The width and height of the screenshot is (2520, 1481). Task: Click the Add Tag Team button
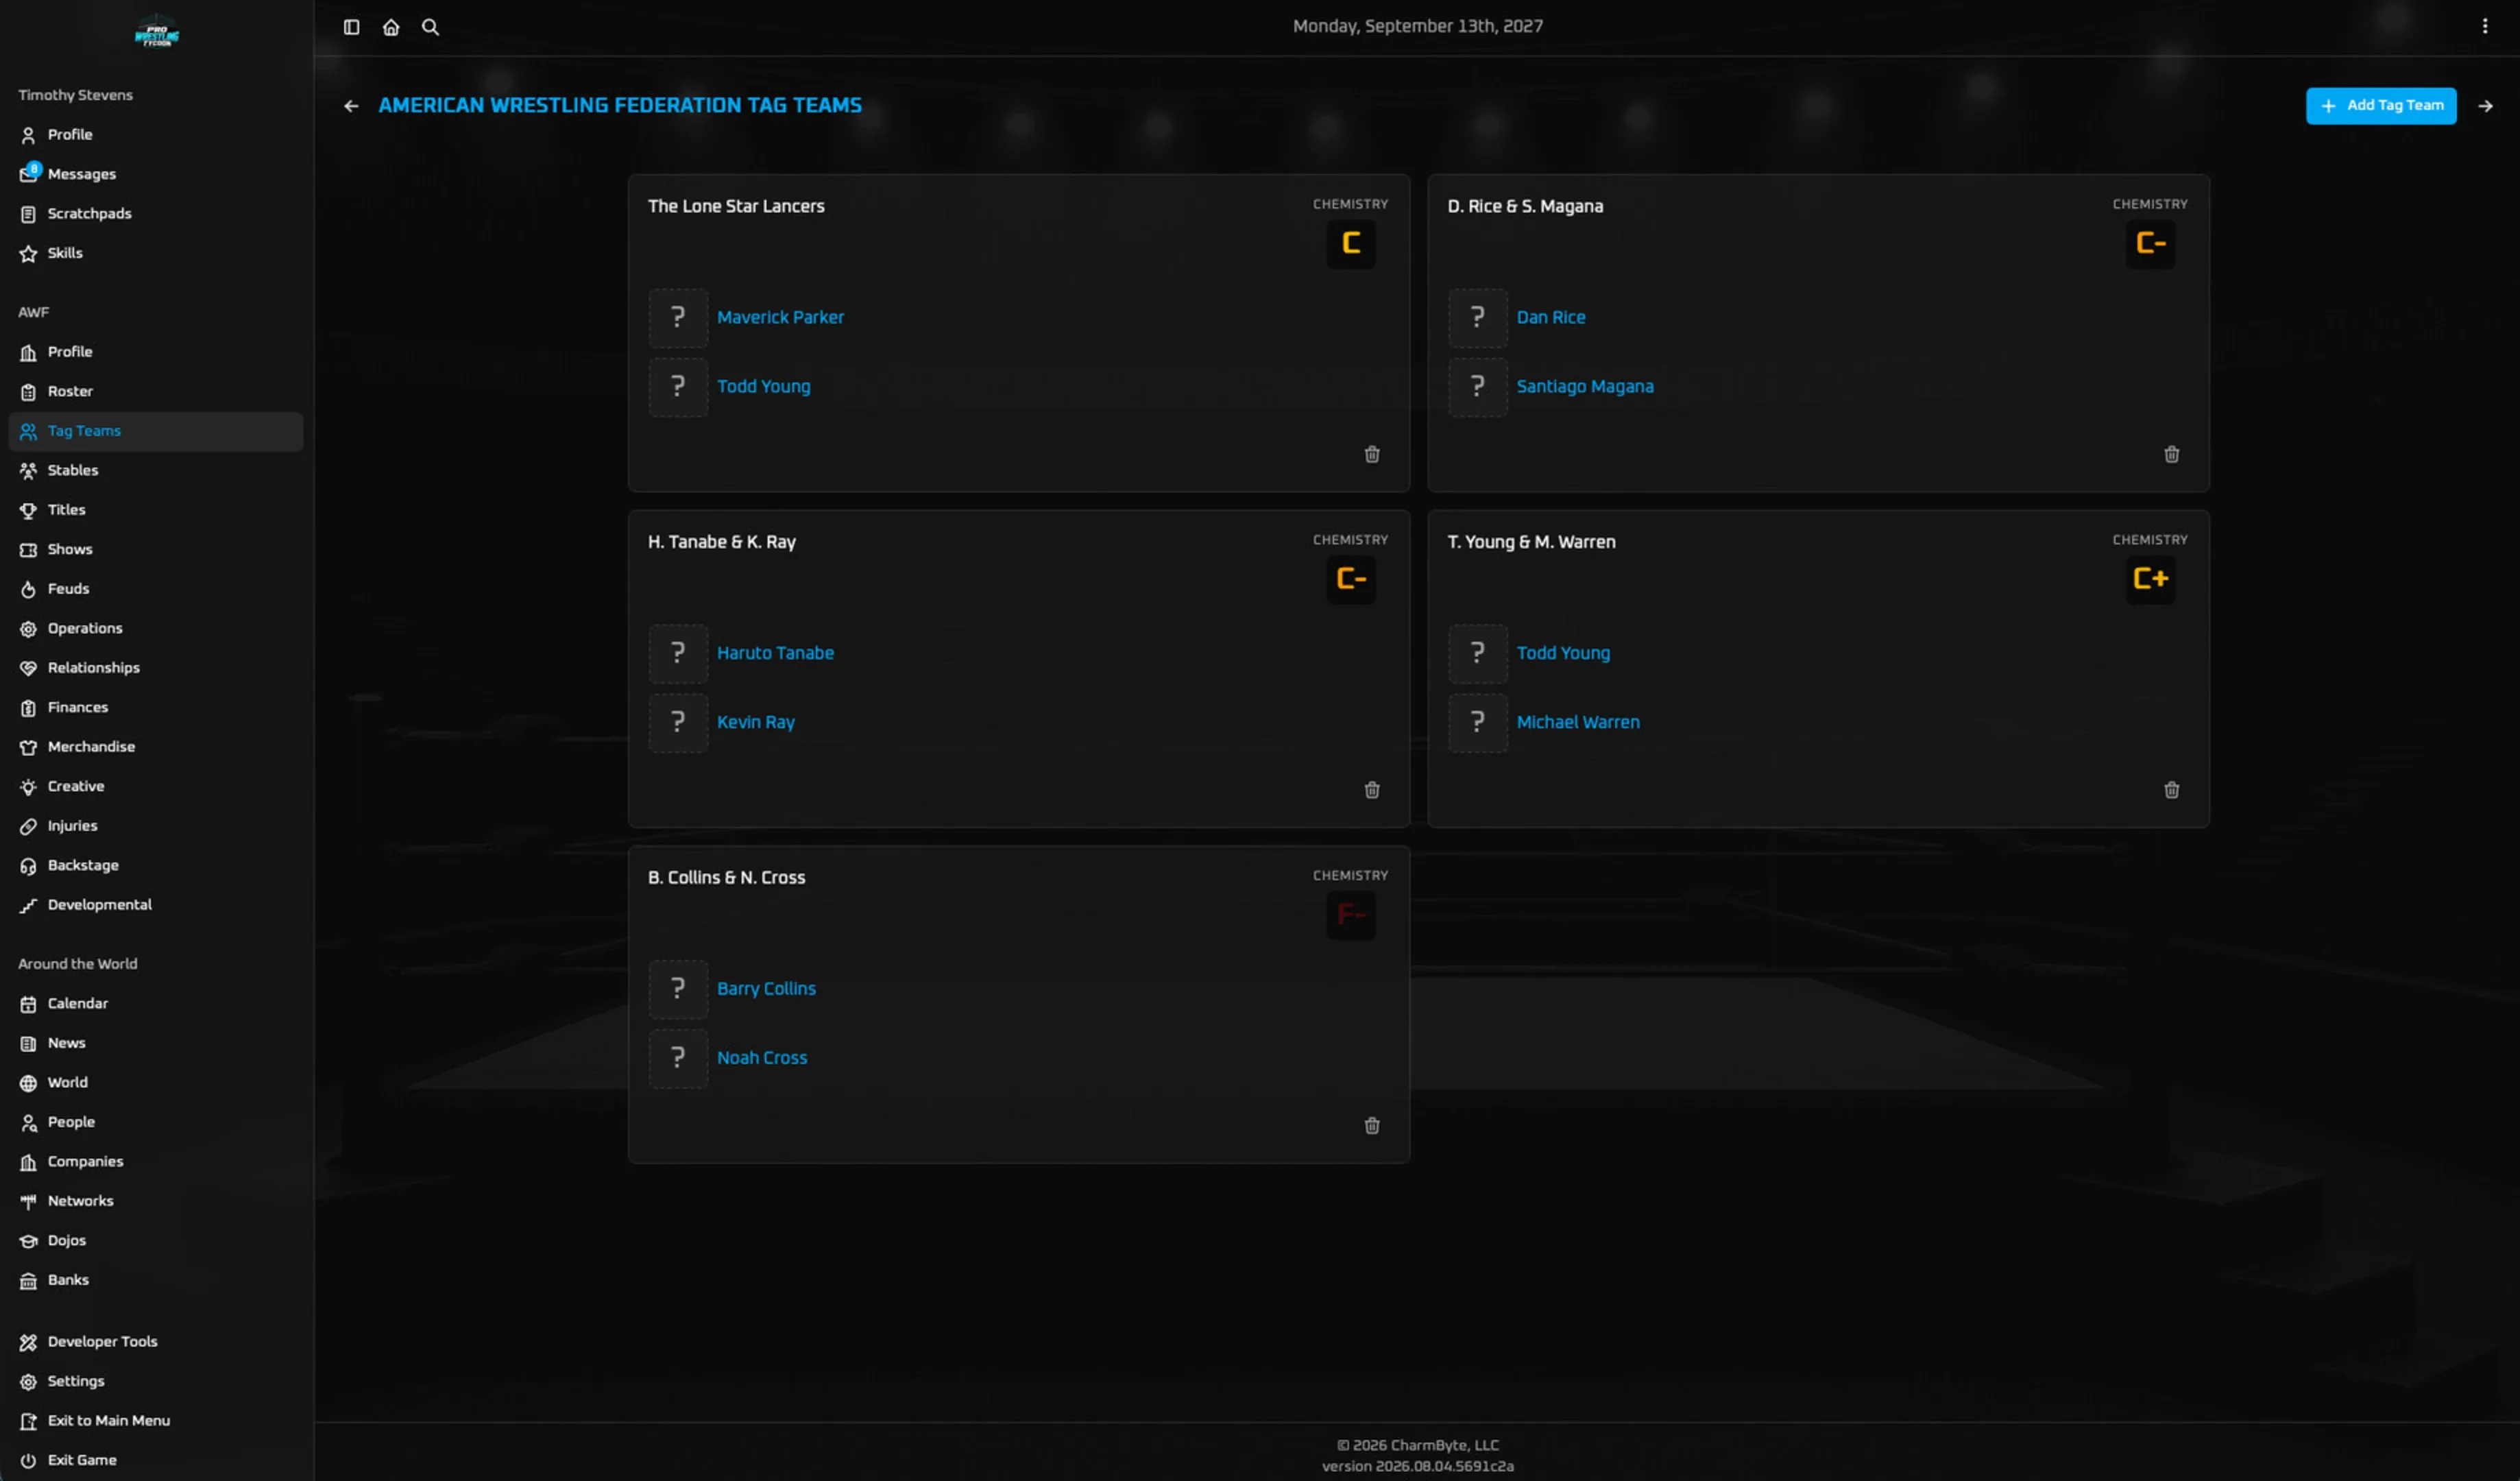(2381, 106)
